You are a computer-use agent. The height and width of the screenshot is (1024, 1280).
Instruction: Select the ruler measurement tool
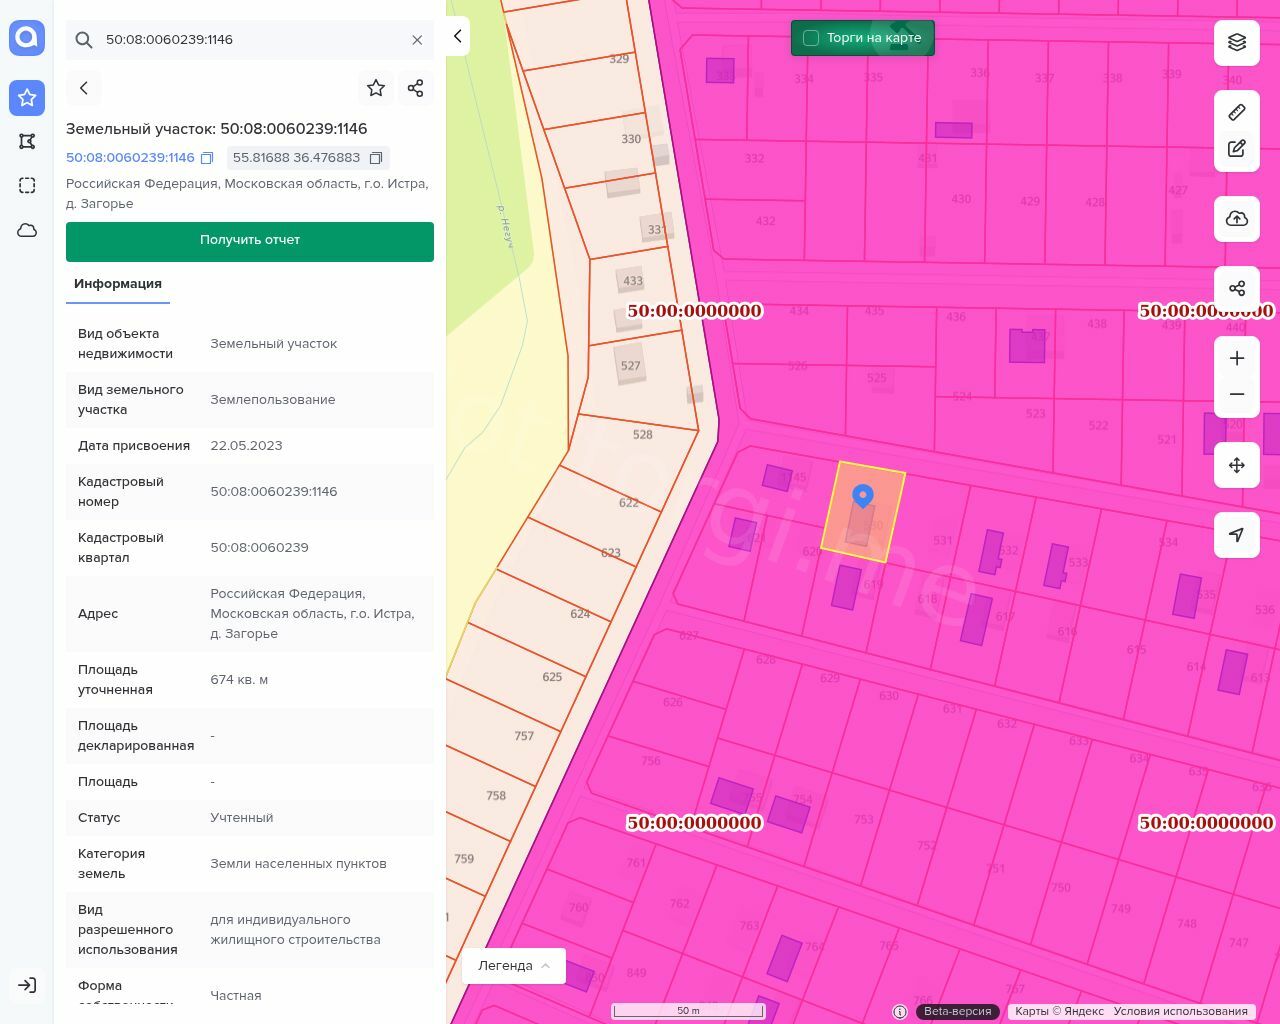coord(1237,112)
